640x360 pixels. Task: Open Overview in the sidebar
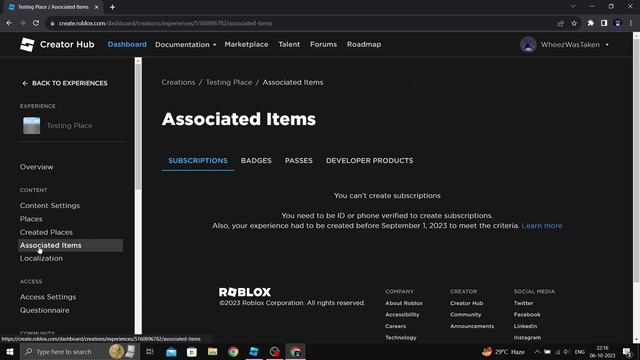tap(36, 167)
